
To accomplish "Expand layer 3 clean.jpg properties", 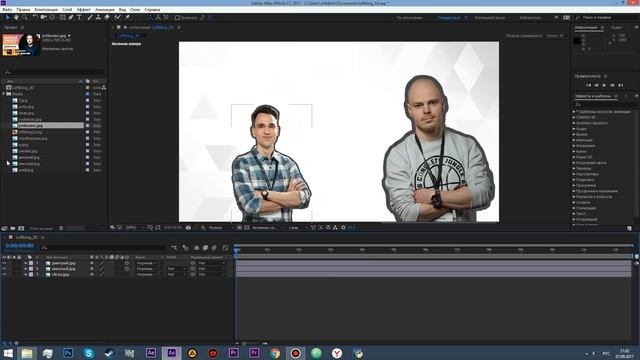I will (25, 275).
